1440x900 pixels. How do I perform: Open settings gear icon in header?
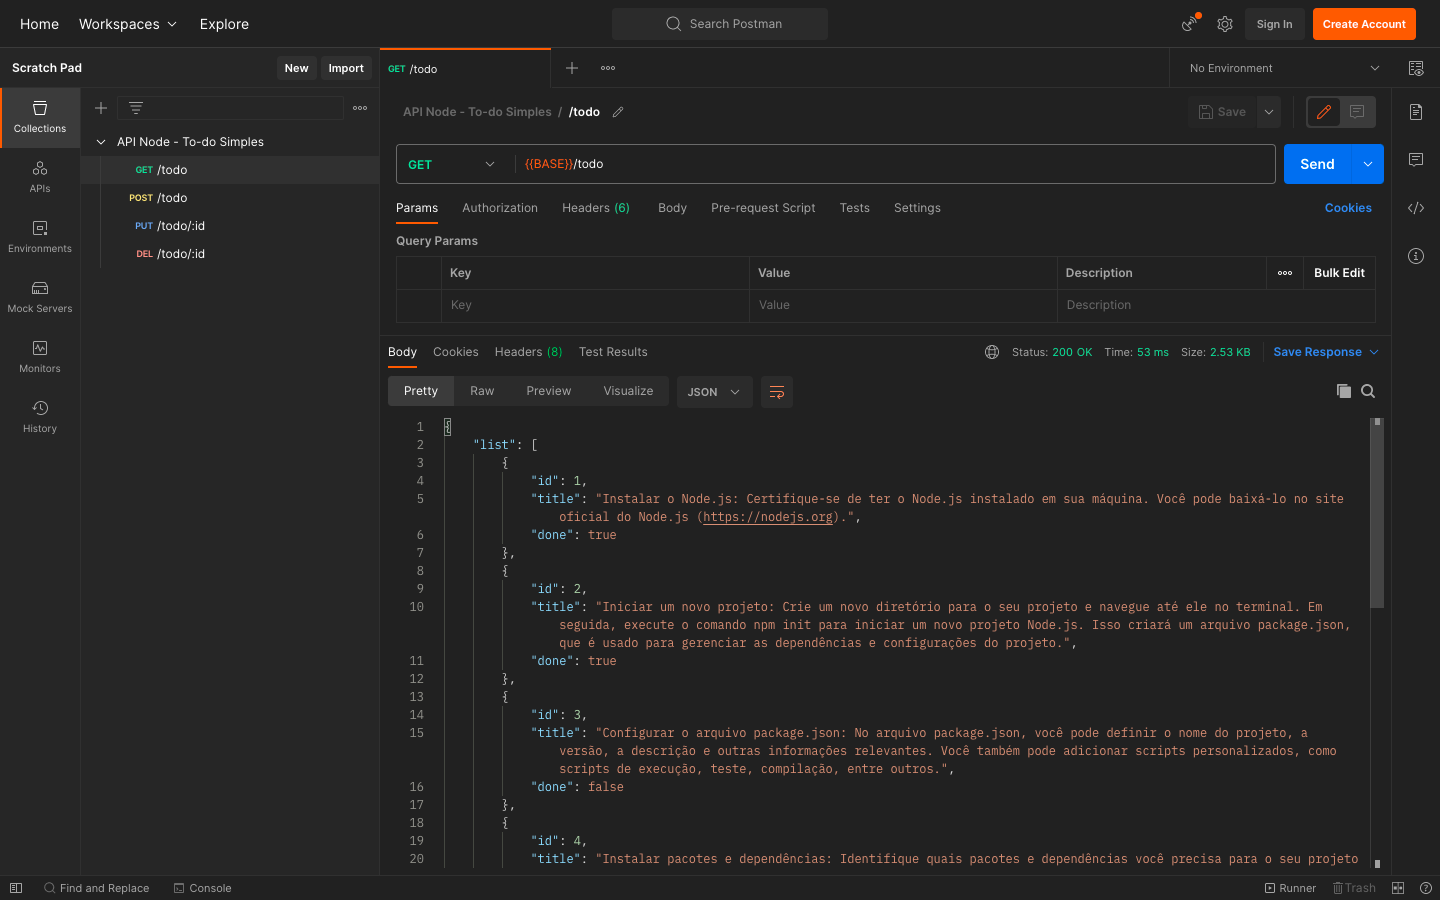pos(1225,24)
